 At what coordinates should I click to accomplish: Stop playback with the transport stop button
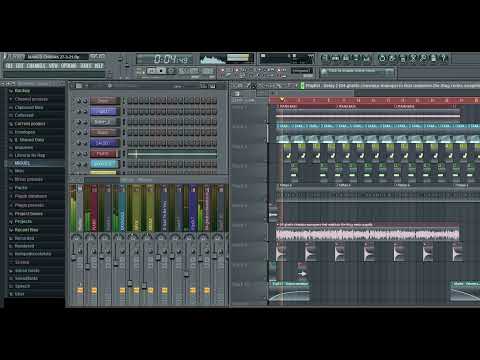(x=161, y=71)
